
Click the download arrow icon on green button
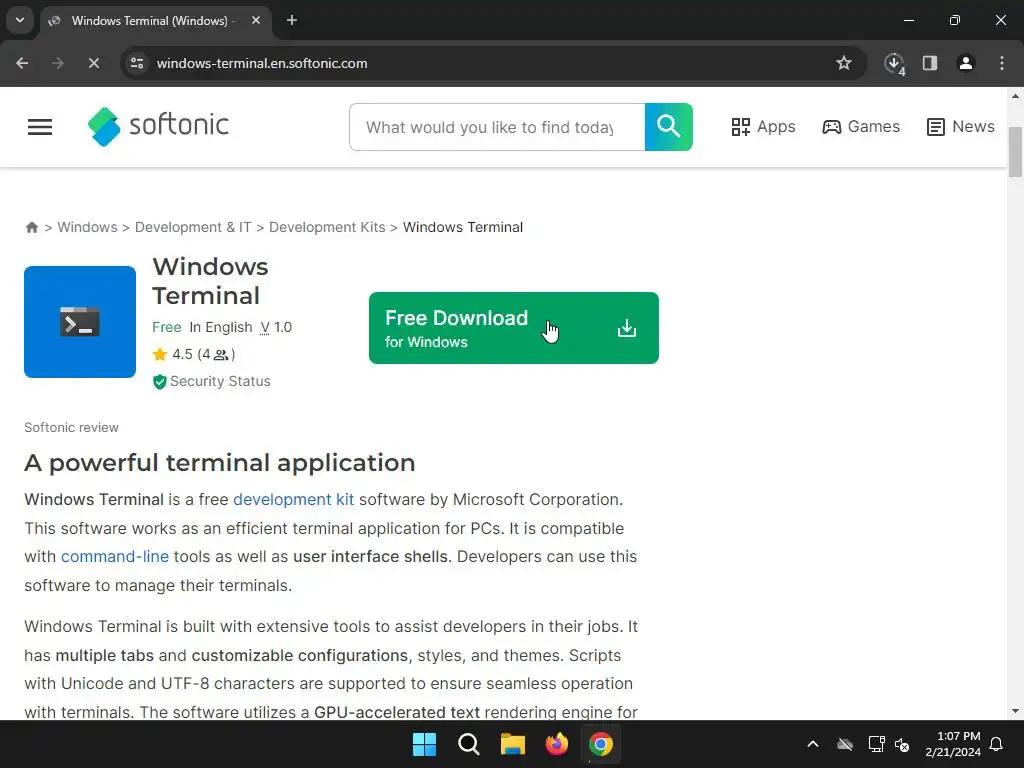[627, 328]
